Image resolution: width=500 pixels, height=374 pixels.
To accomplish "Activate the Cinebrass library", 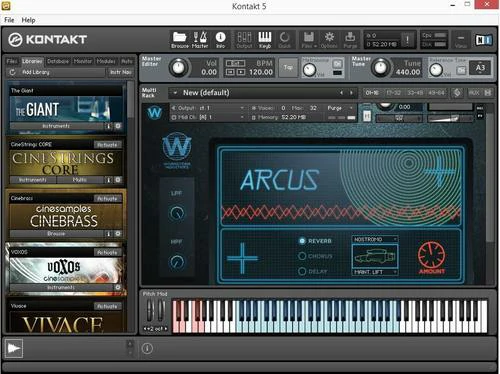I will [107, 199].
